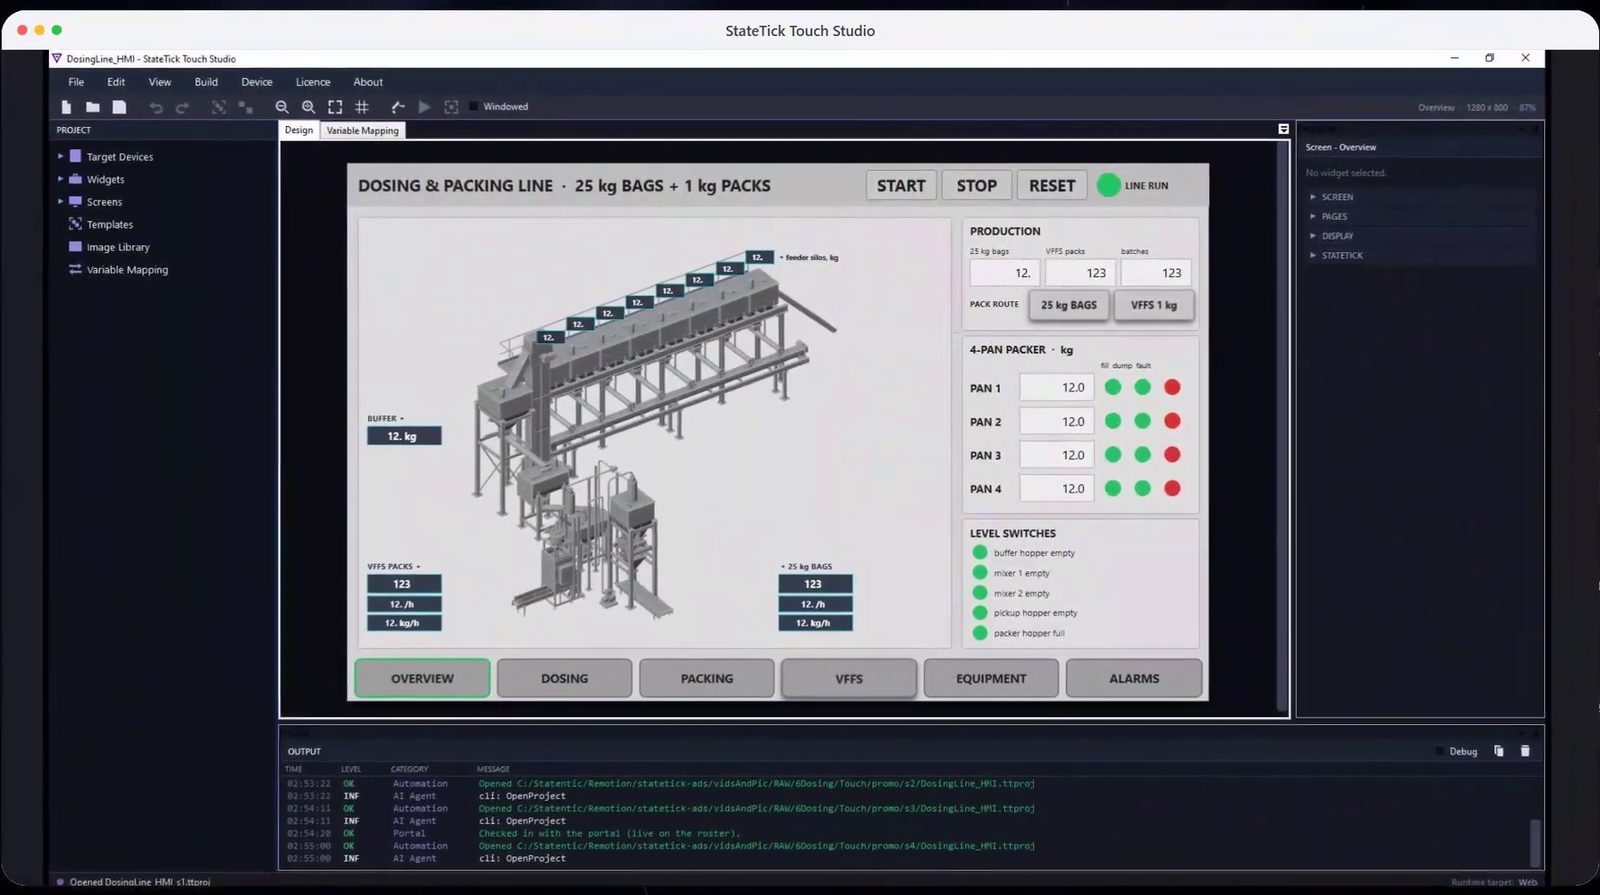1600x895 pixels.
Task: Expand the SCREEN properties section
Action: coord(1313,197)
